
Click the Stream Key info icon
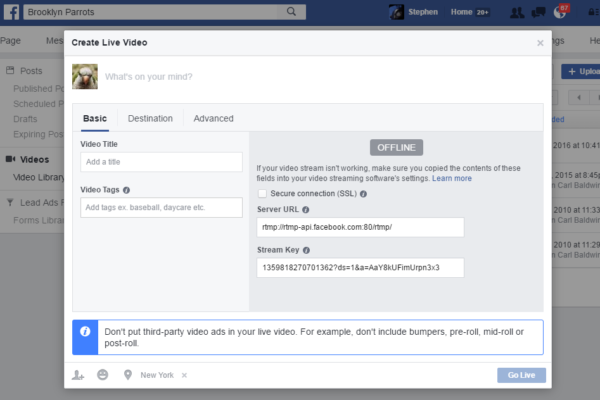tap(306, 250)
